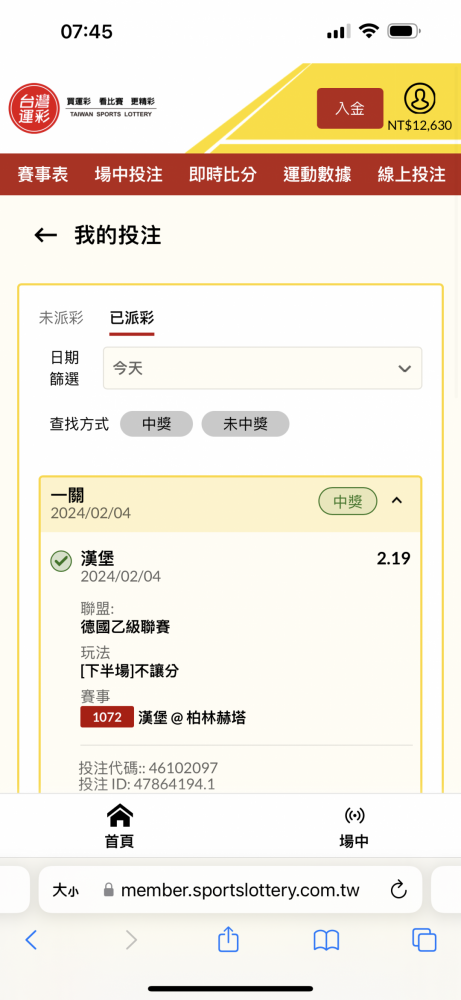Open the Safari bookmarks icon
Screen dimensions: 461x1000
pyautogui.click(x=326, y=940)
